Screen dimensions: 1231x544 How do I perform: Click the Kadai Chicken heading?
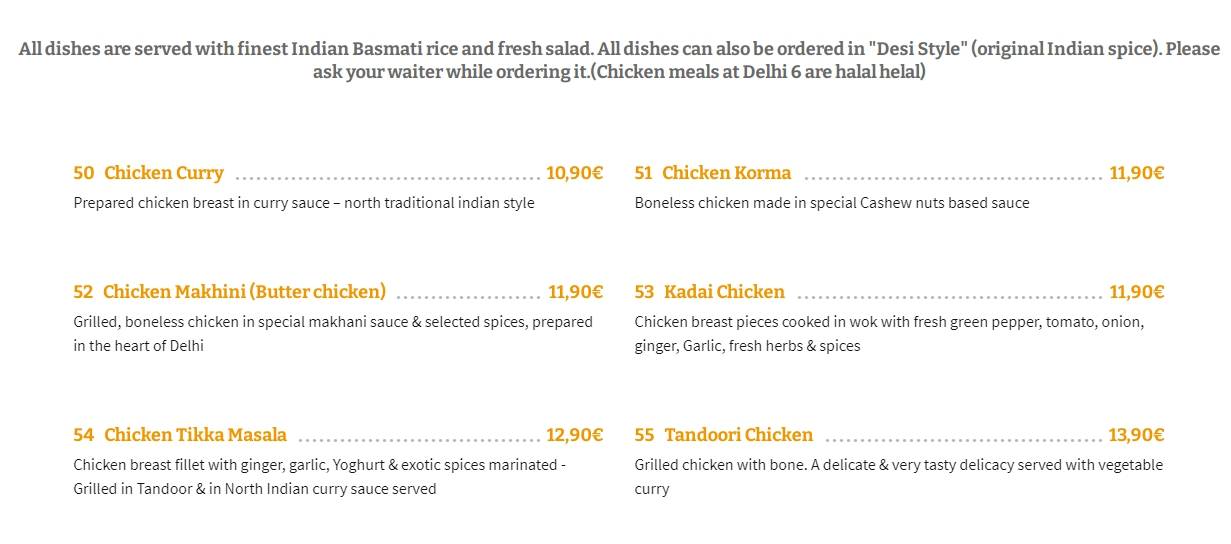[724, 292]
